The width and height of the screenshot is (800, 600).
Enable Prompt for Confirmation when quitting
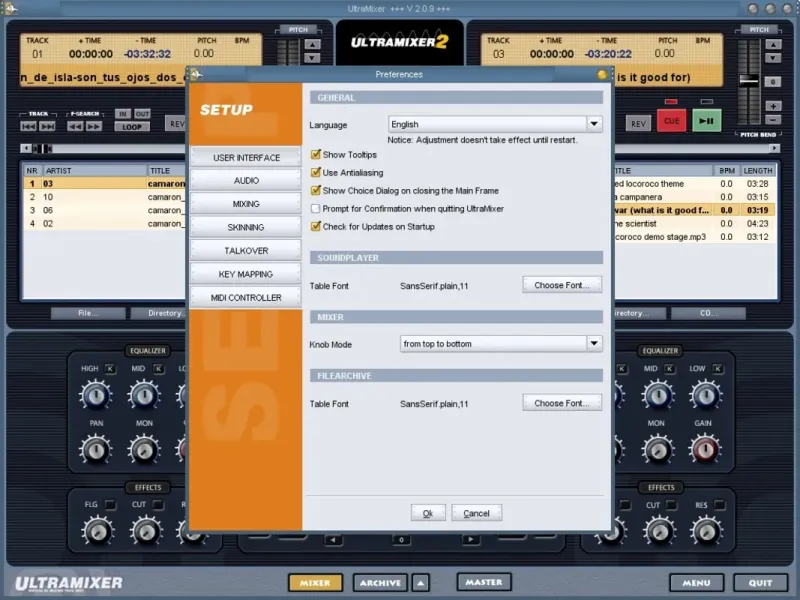(316, 209)
